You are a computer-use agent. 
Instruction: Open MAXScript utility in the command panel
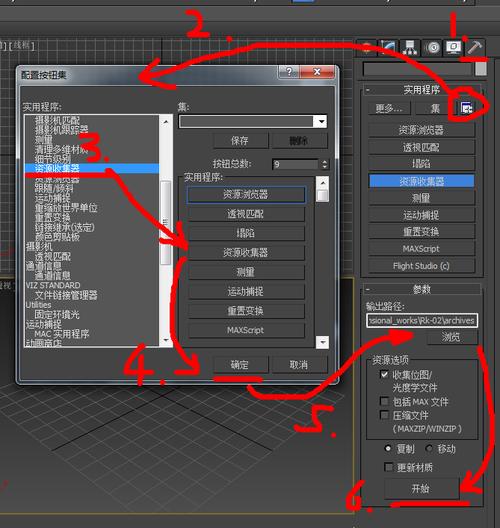(422, 249)
